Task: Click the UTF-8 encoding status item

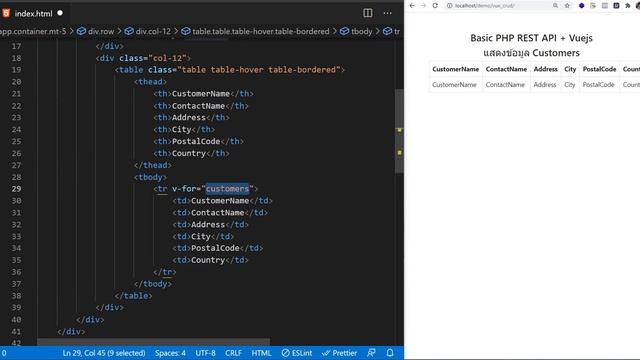Action: pos(205,353)
